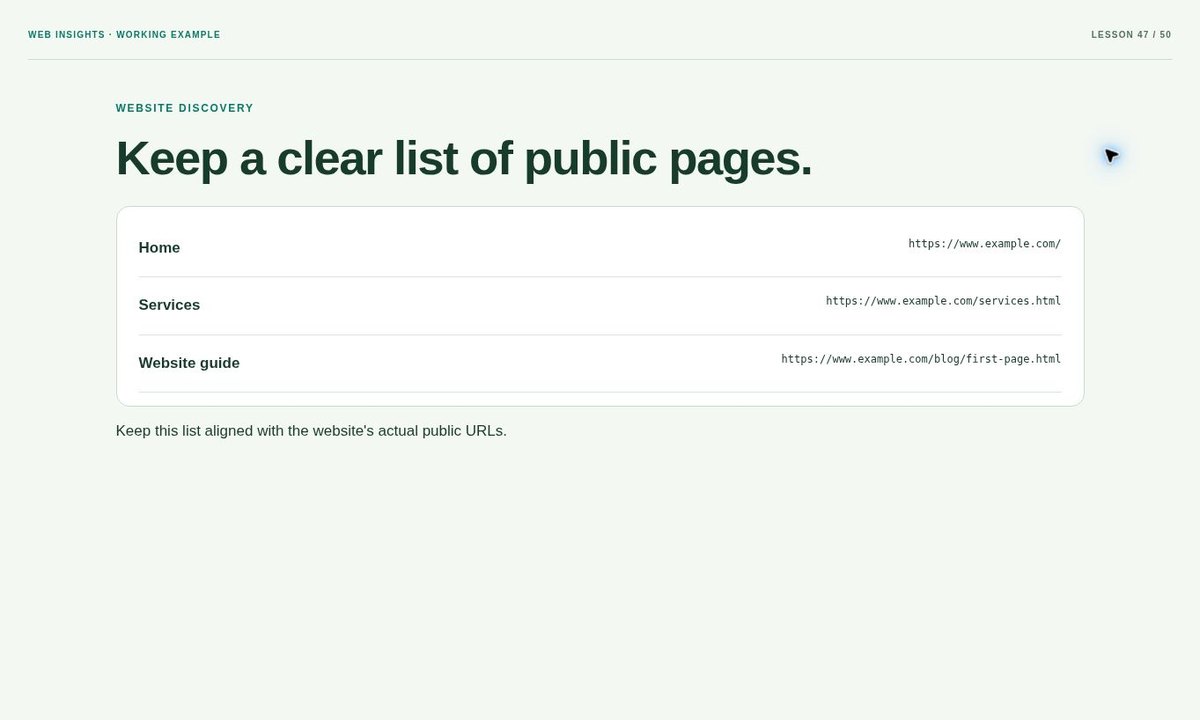The width and height of the screenshot is (1200, 720).
Task: Click the Website guide row label
Action: pos(189,363)
